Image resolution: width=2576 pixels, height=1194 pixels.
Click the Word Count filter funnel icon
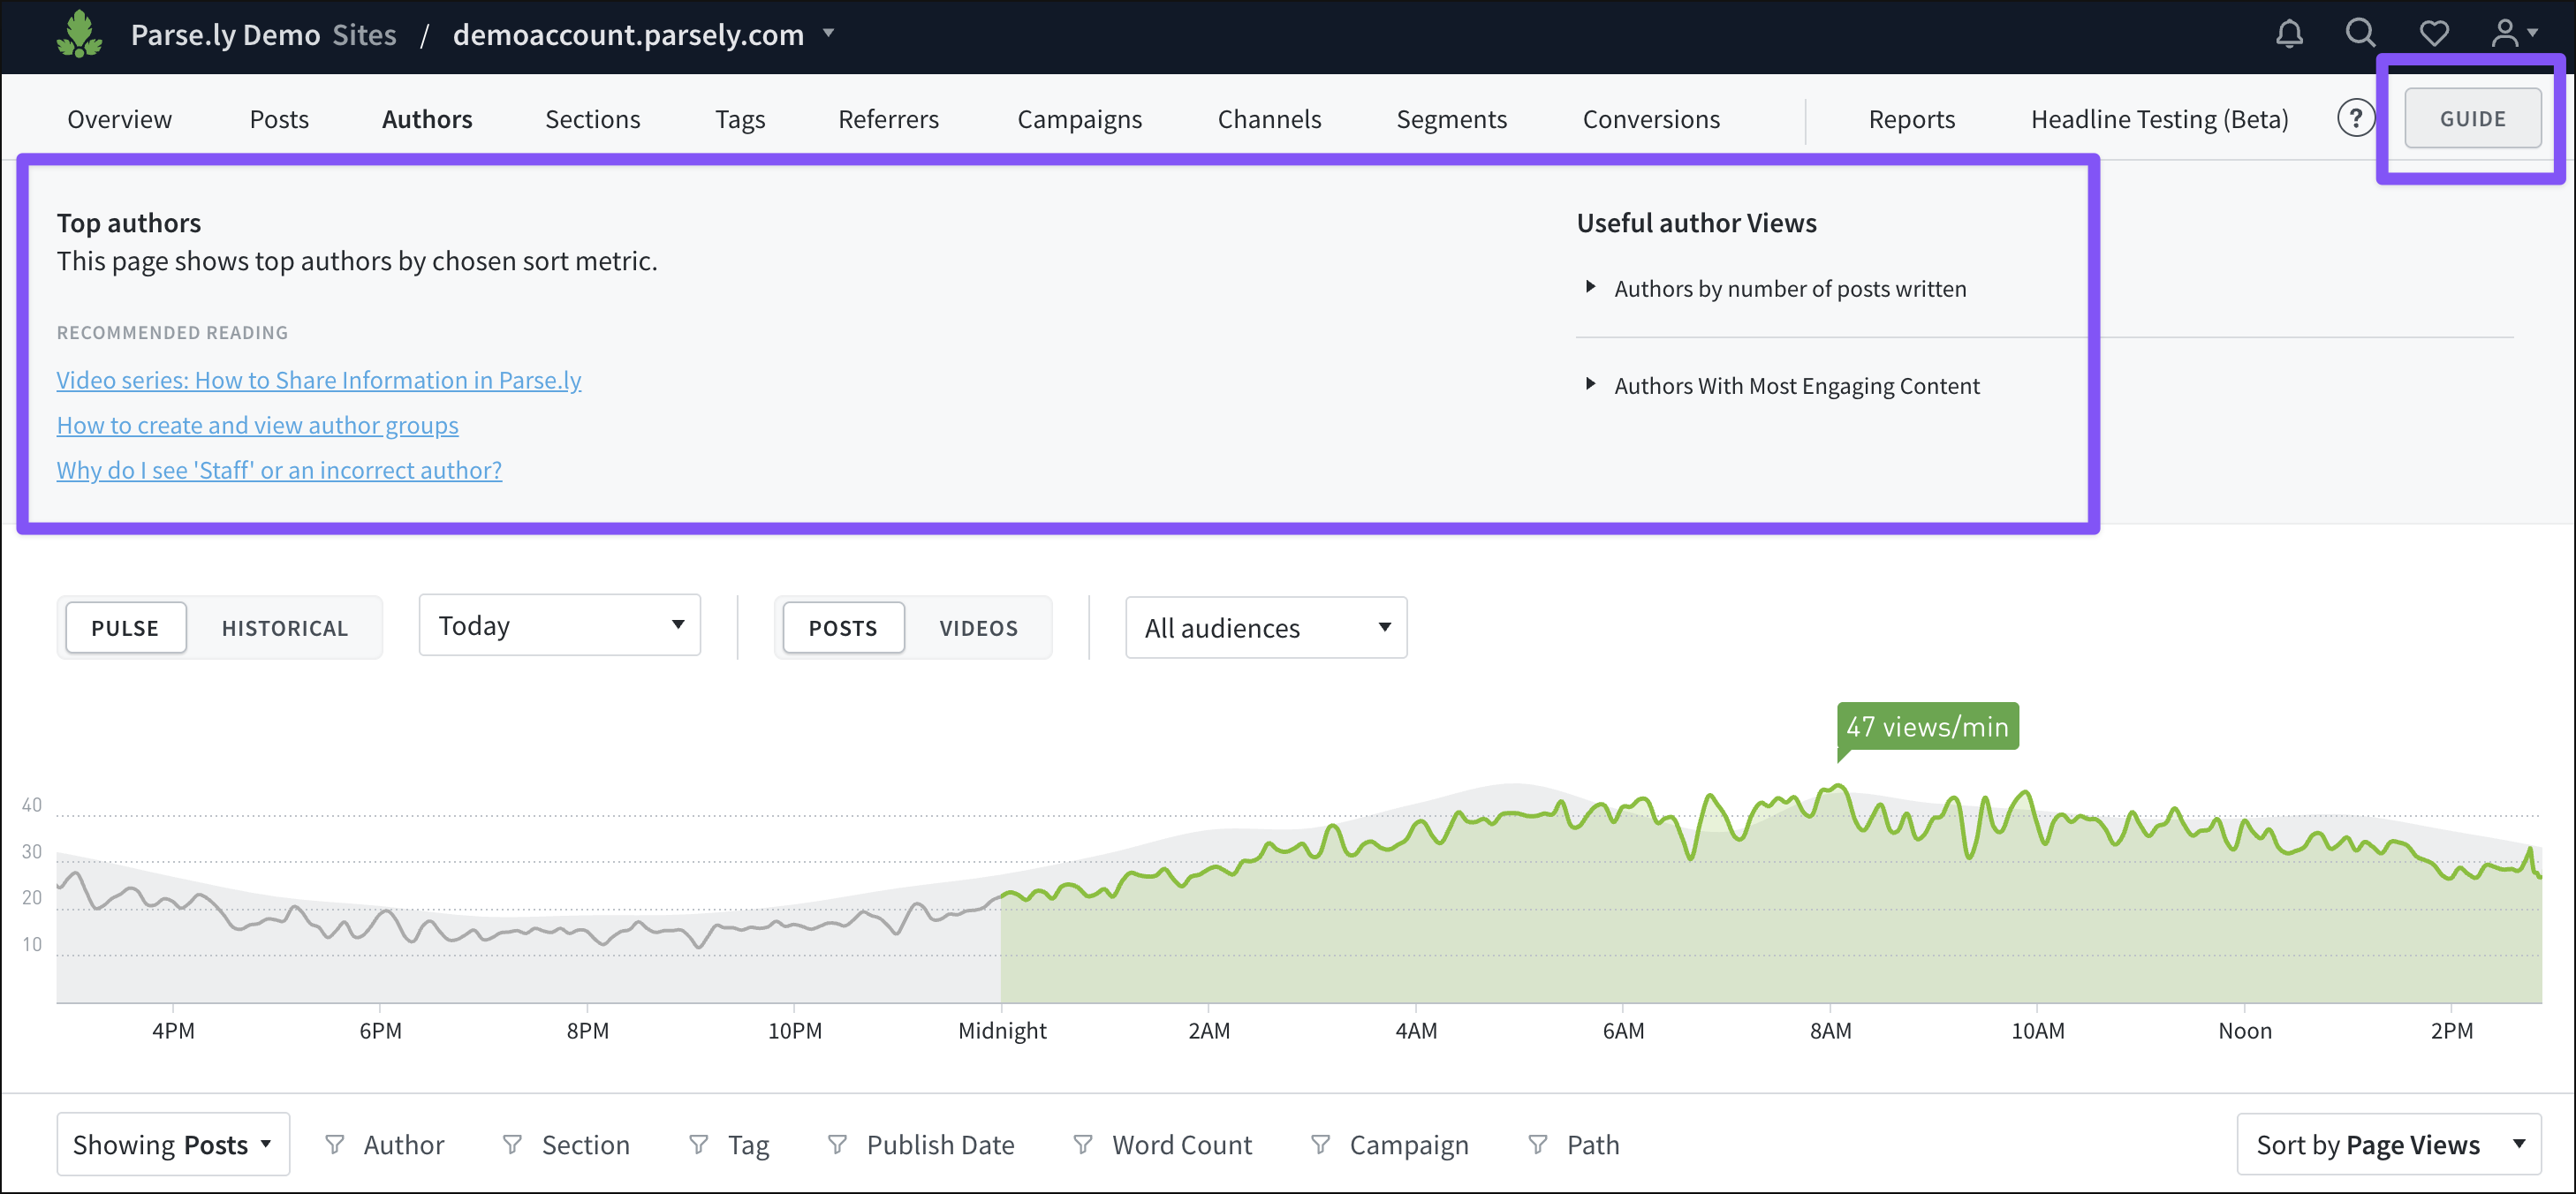coord(1082,1144)
